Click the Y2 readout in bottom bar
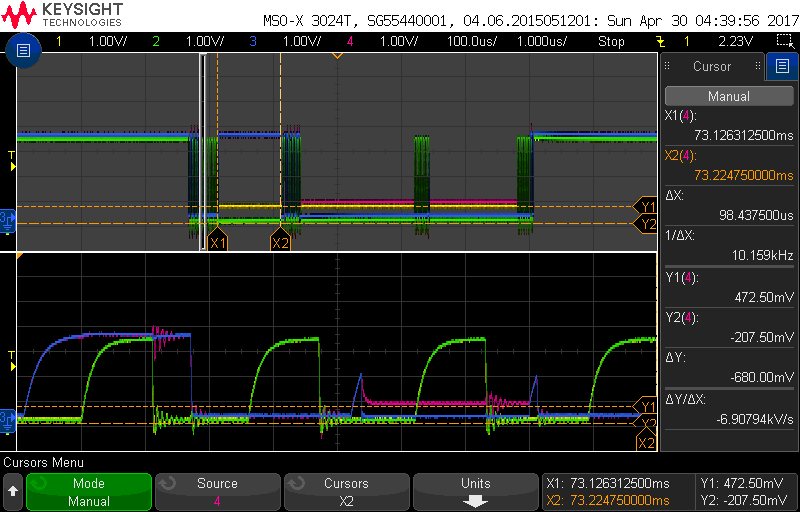Viewport: 800px width, 512px height. click(x=743, y=500)
